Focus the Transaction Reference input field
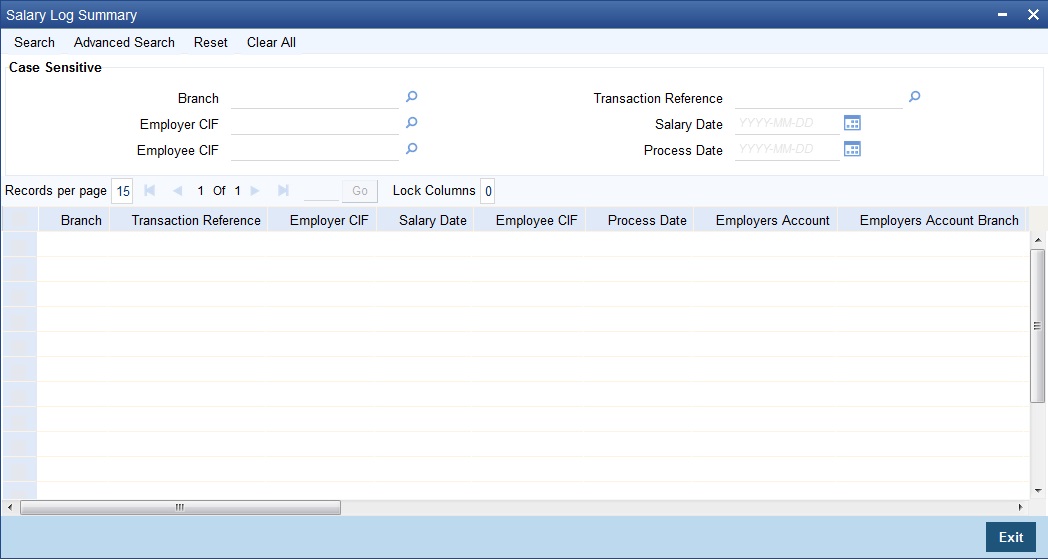Viewport: 1048px width, 560px height. click(x=819, y=98)
